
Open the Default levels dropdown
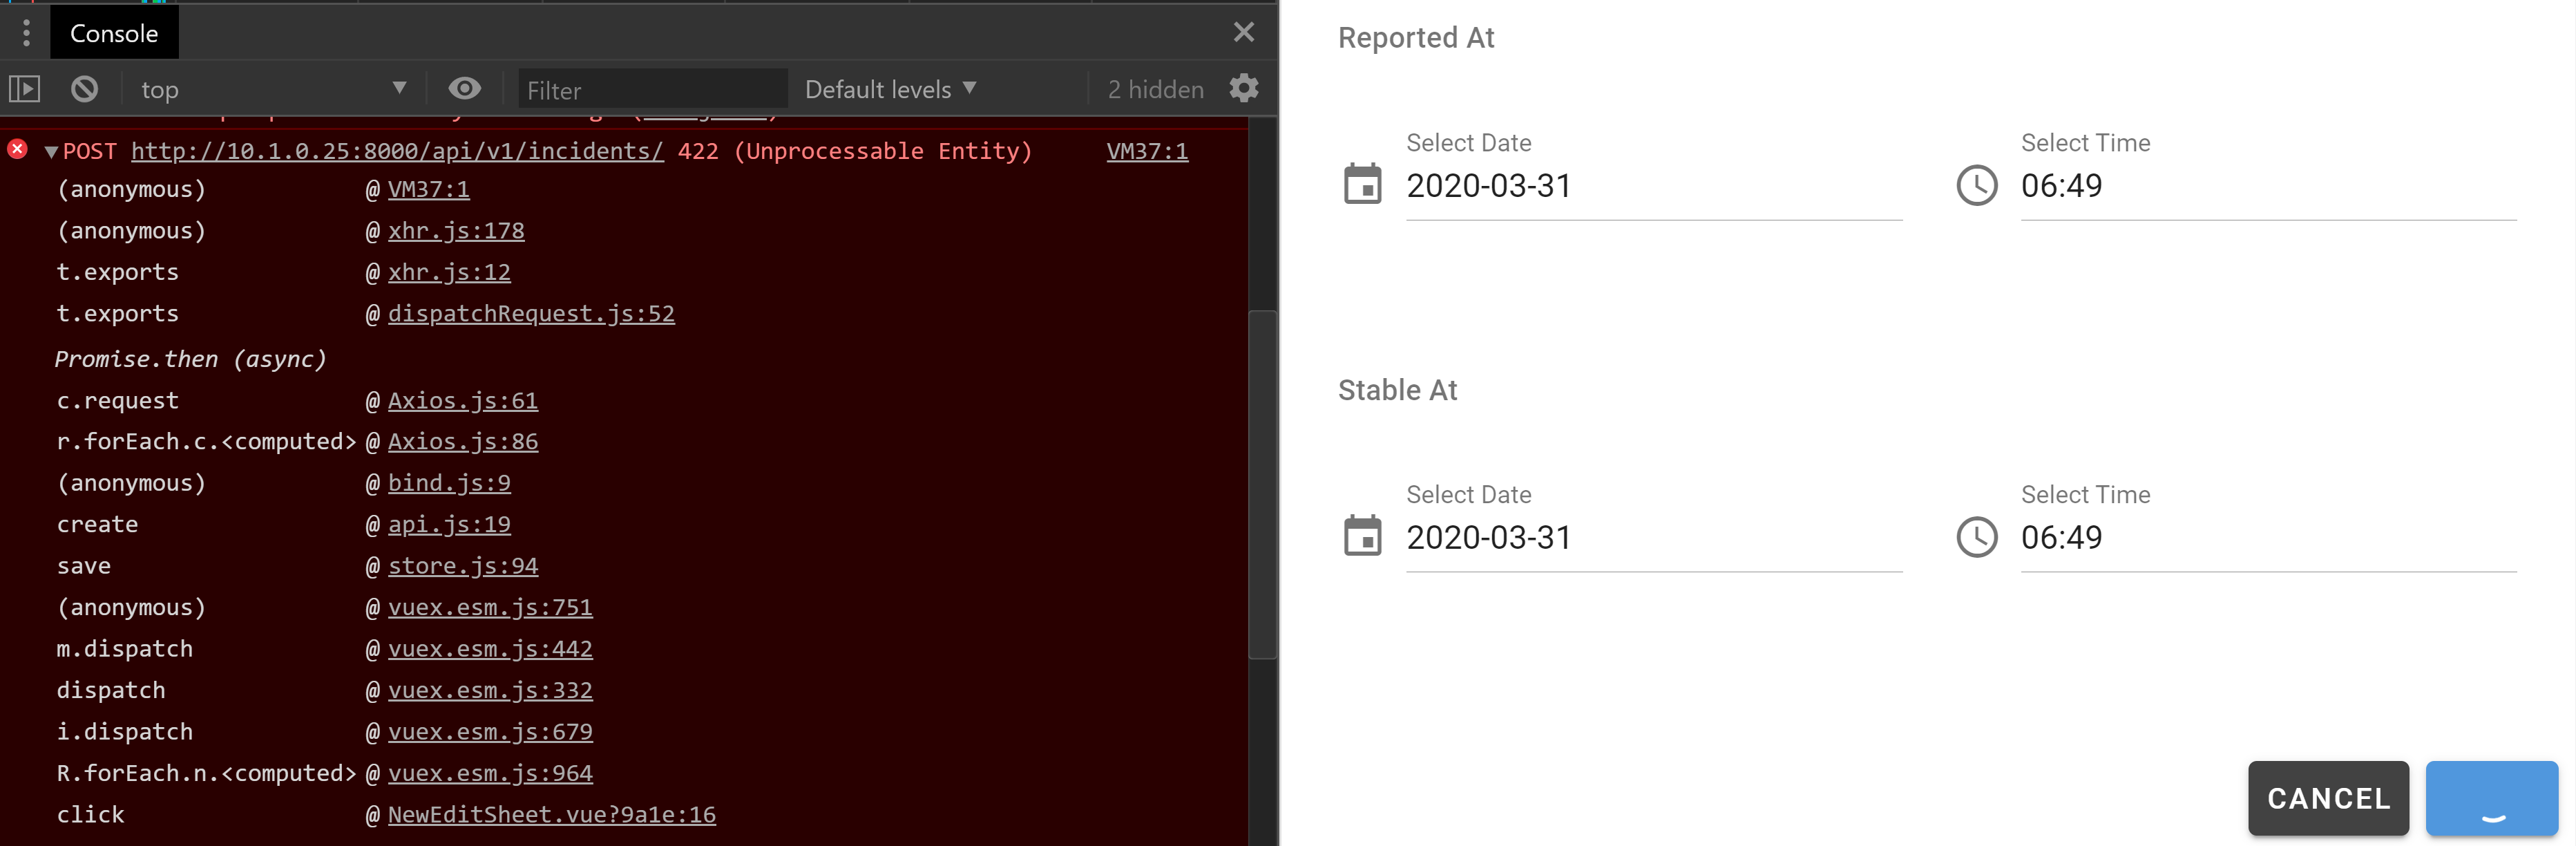click(888, 88)
